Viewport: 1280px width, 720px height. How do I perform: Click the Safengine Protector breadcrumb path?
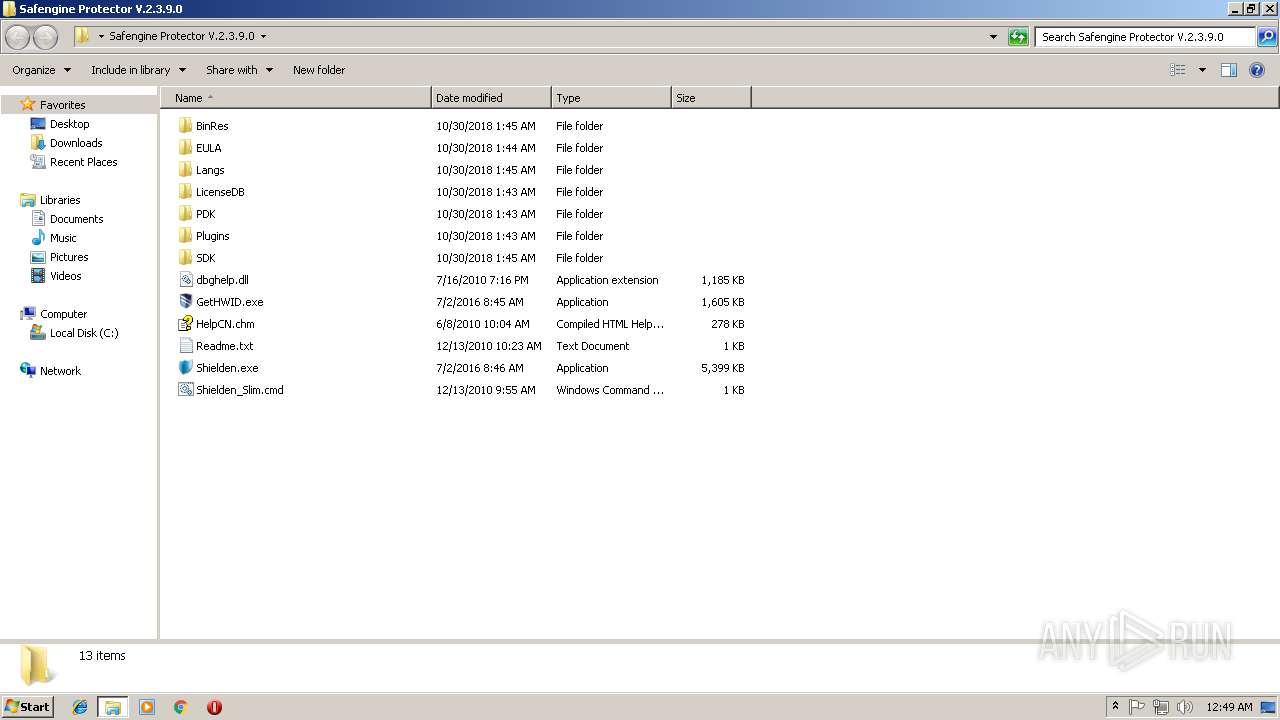point(182,37)
